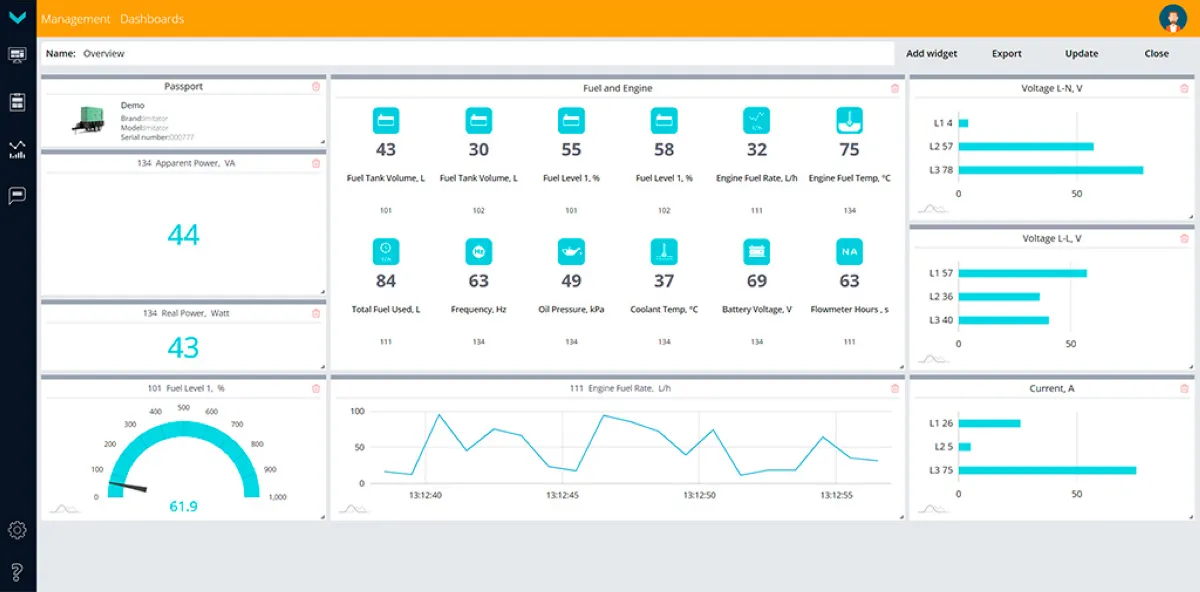Delete the Current, A widget

pos(1185,389)
